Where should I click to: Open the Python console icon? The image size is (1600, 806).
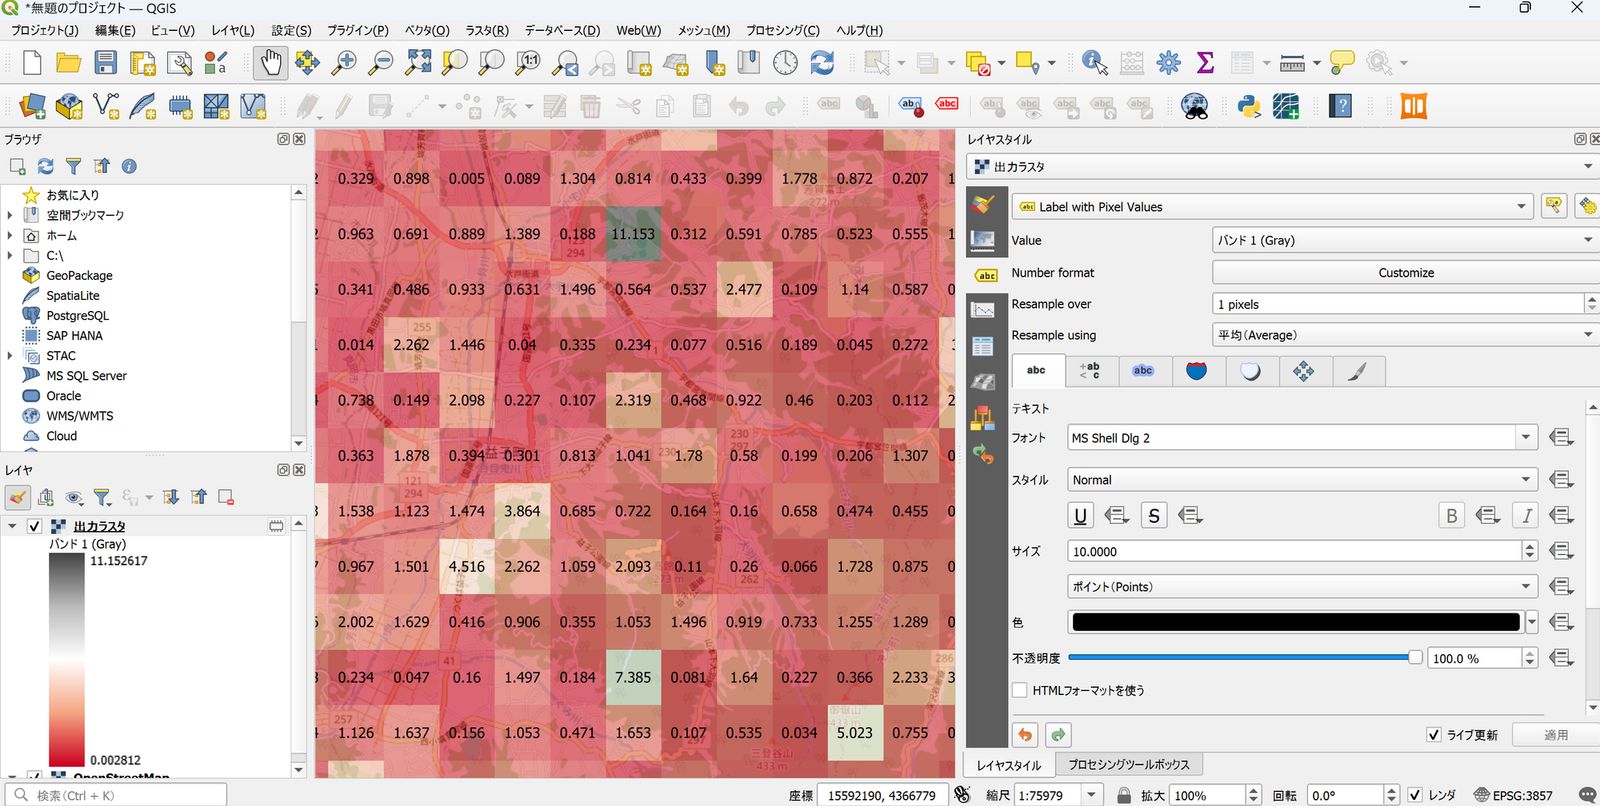point(1248,106)
